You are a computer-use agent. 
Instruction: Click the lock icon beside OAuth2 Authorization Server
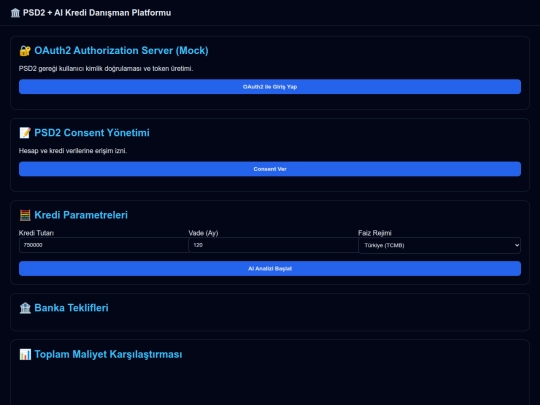[x=25, y=51]
